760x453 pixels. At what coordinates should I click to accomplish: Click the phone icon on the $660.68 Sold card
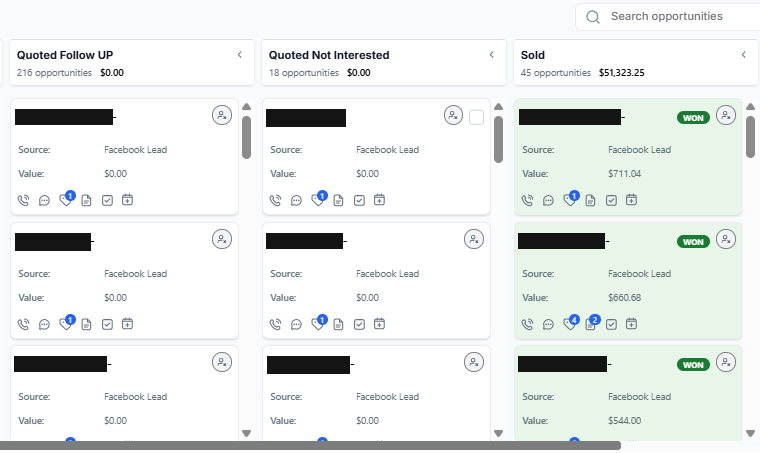527,324
